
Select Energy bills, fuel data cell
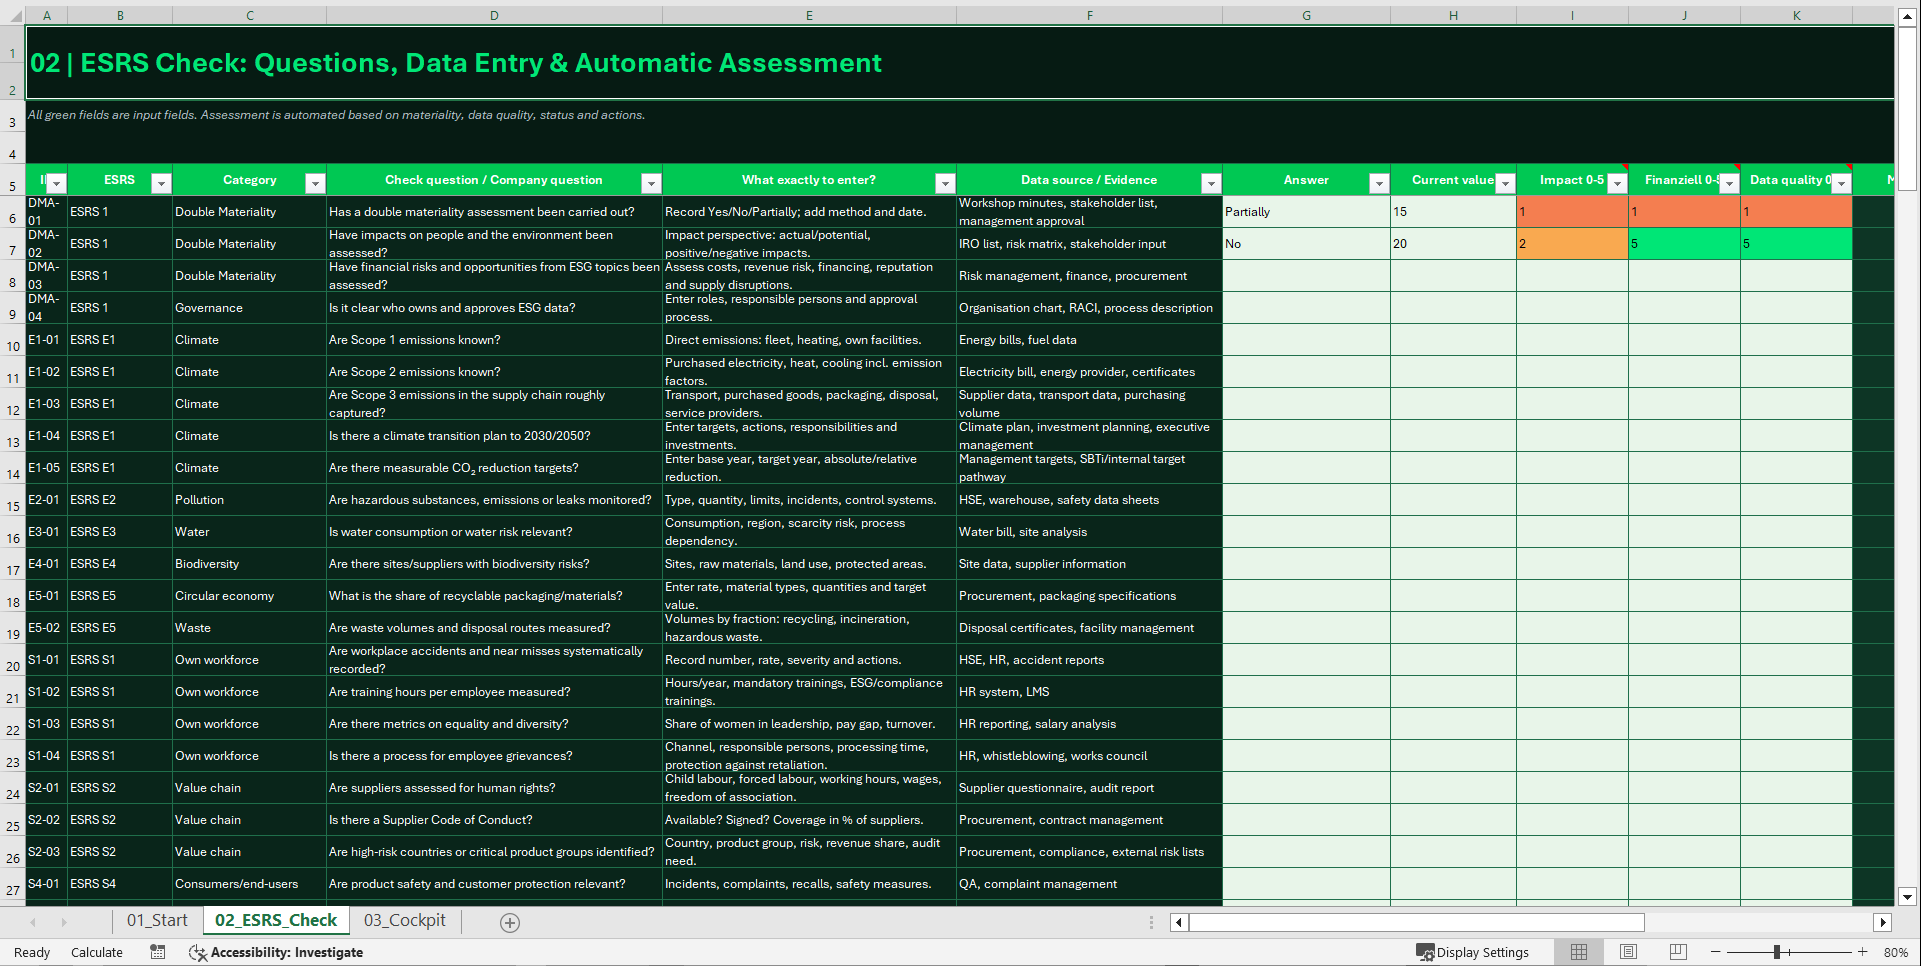click(x=1089, y=340)
